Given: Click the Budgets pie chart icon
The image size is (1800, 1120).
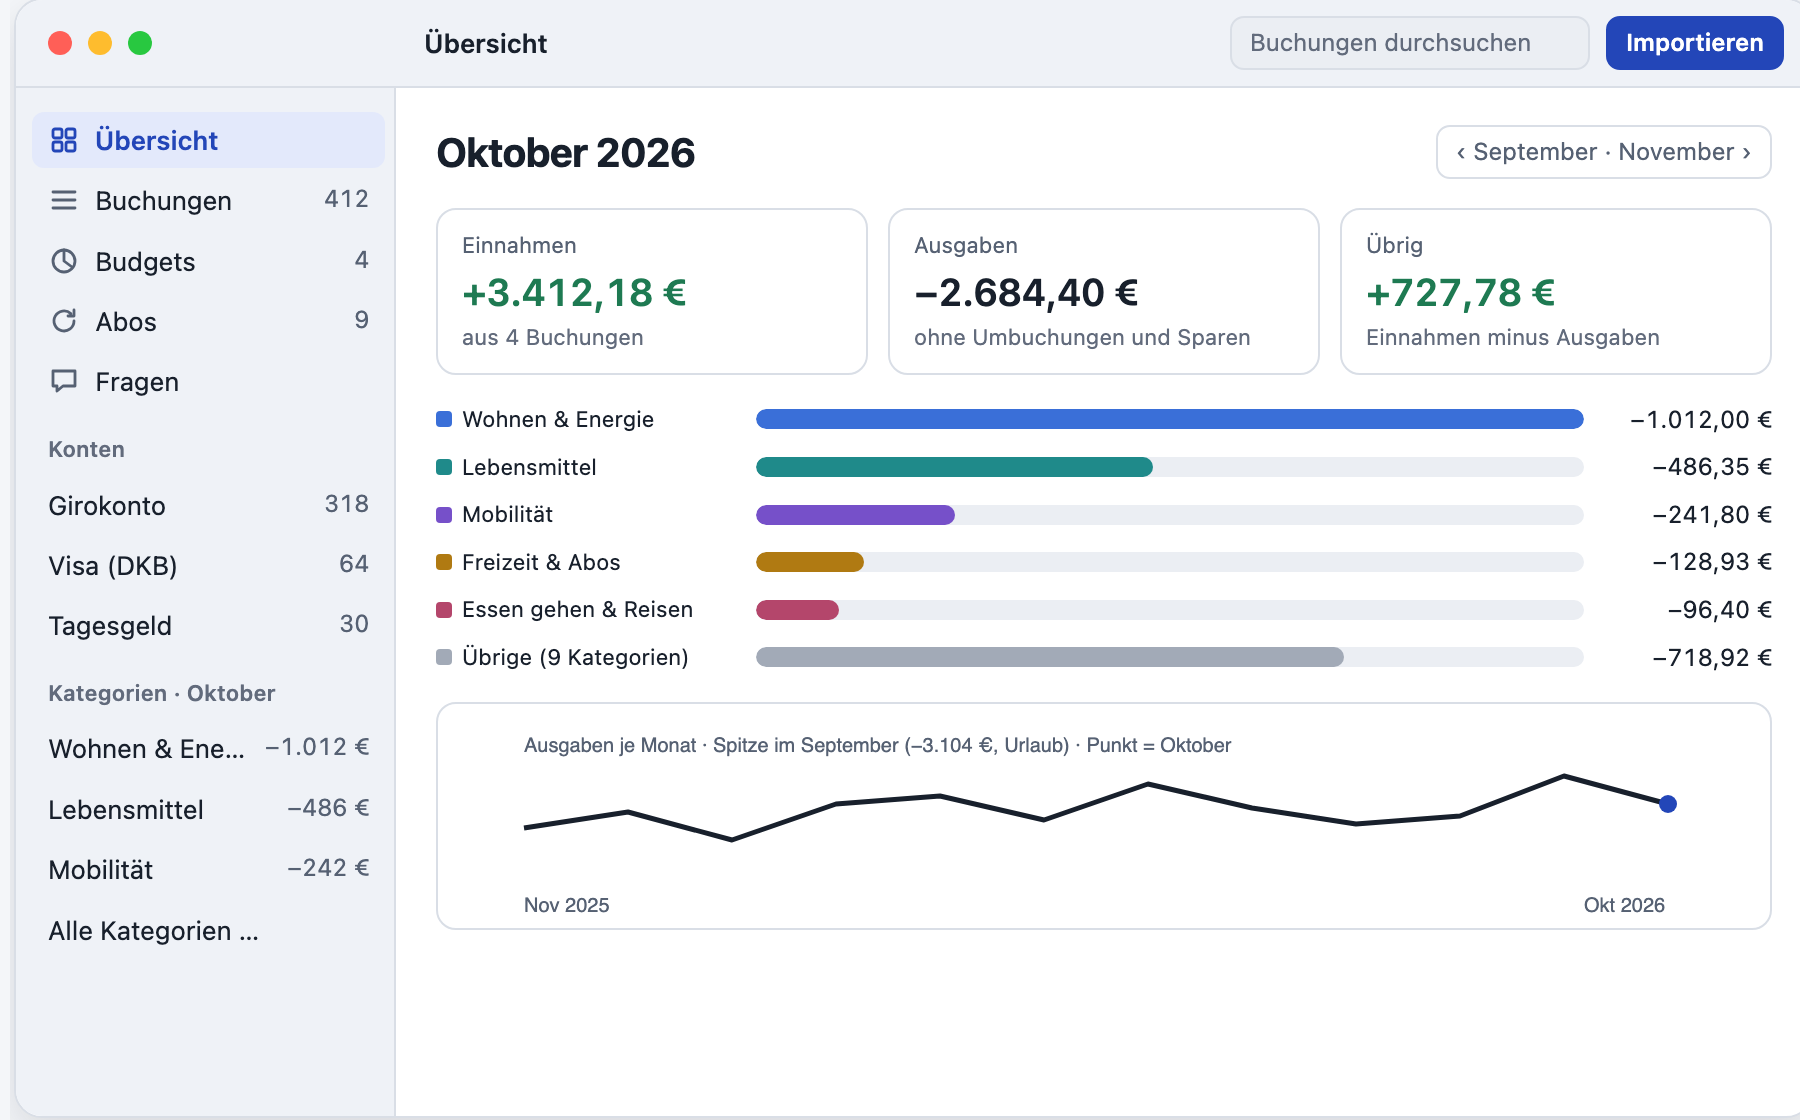Looking at the screenshot, I should pyautogui.click(x=64, y=261).
